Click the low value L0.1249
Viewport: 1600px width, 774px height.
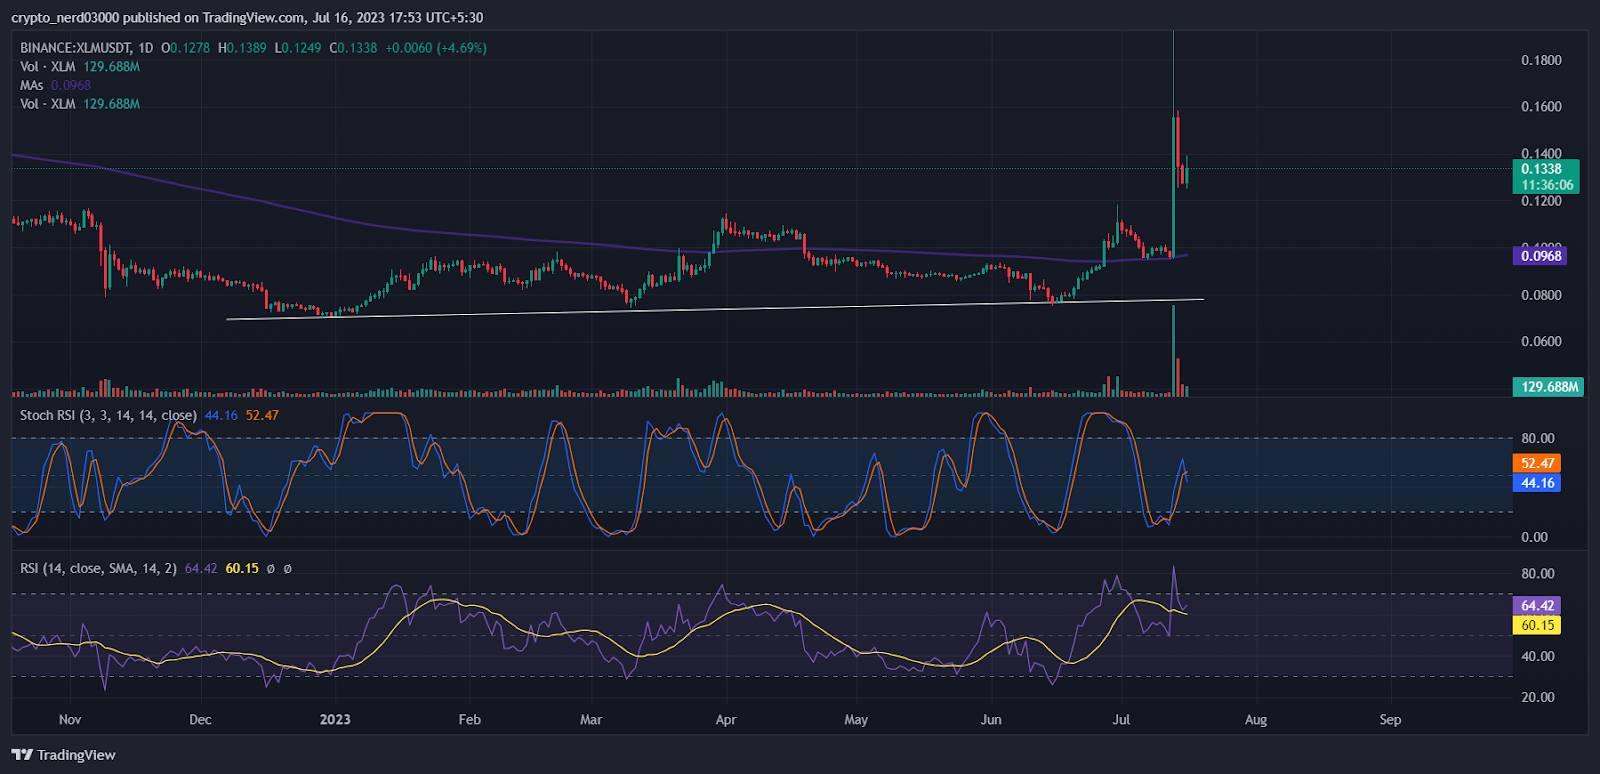tap(298, 48)
